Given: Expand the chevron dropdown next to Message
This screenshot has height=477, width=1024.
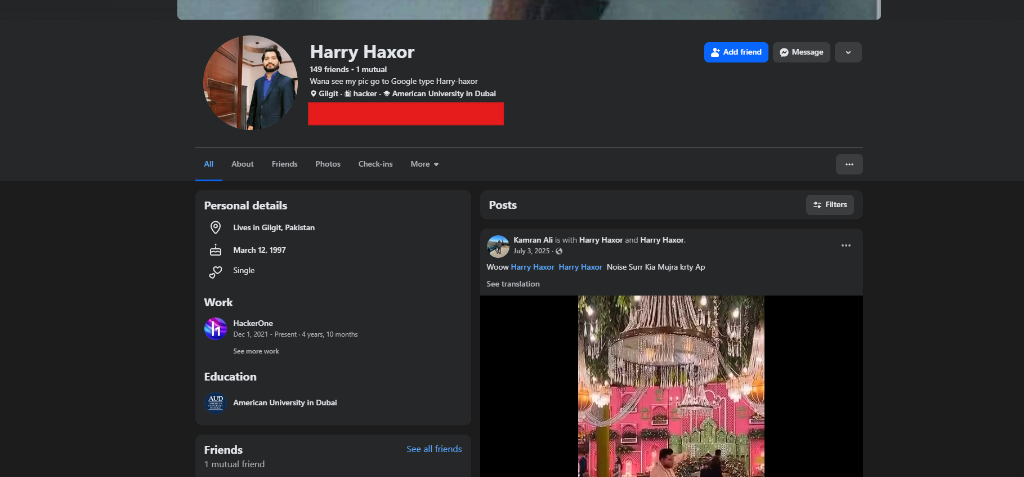Looking at the screenshot, I should (x=848, y=52).
